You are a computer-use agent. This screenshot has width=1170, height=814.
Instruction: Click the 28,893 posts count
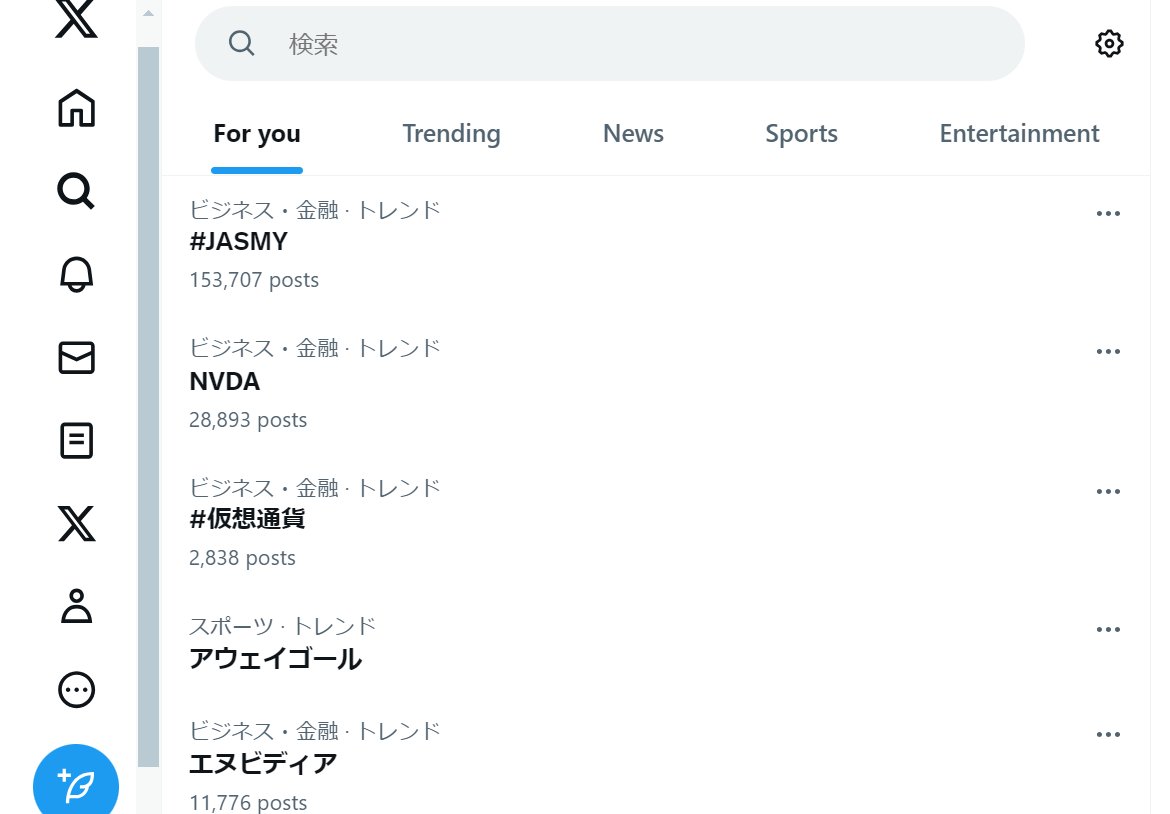[248, 420]
